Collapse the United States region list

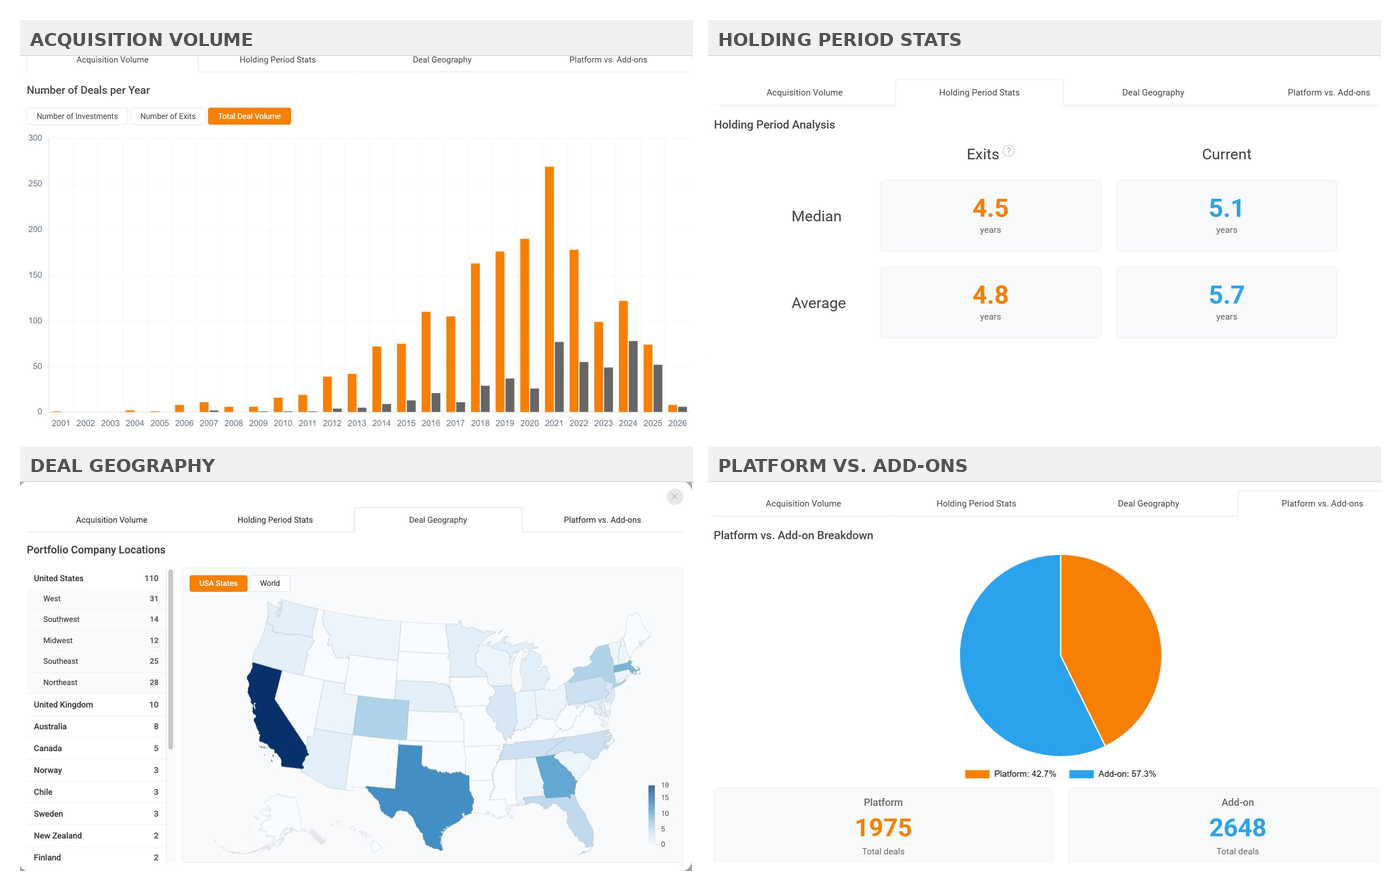tap(59, 578)
